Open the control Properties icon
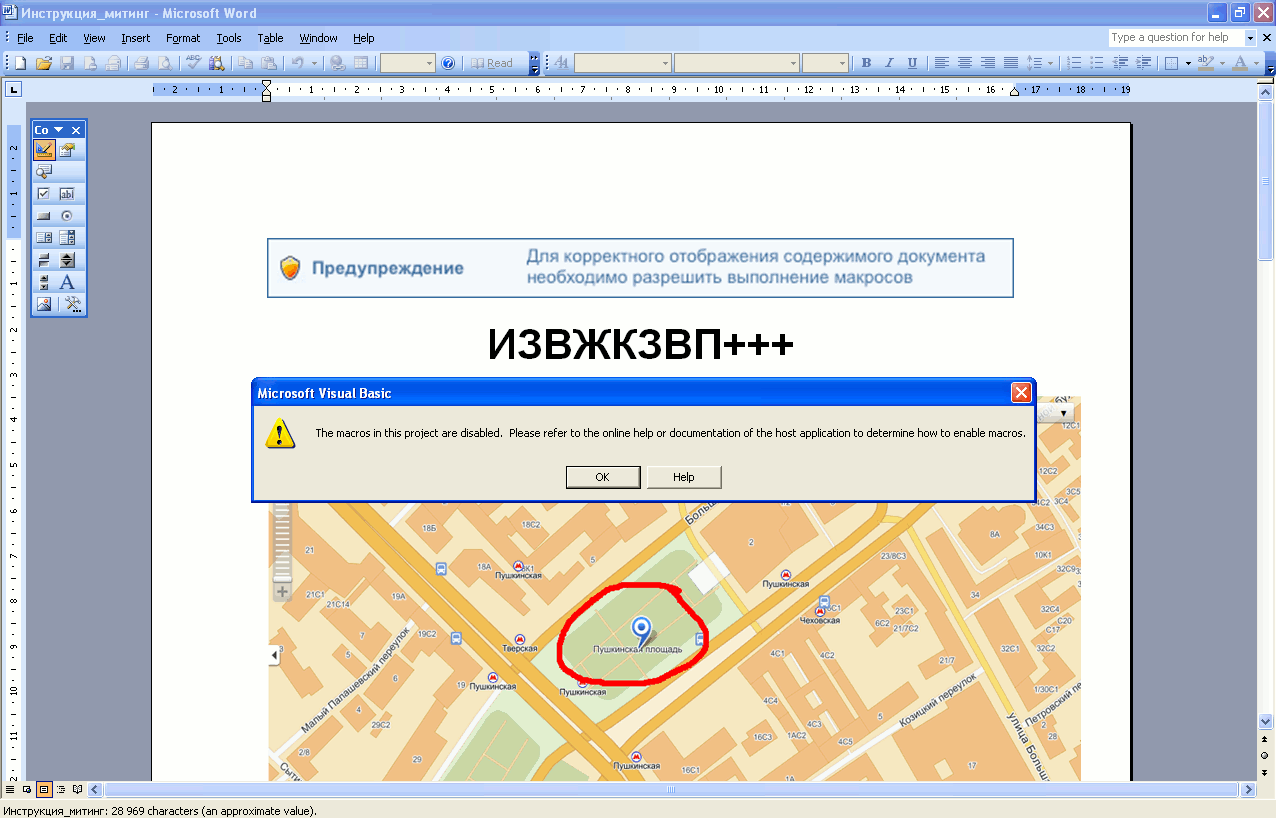The width and height of the screenshot is (1276, 818). click(68, 150)
